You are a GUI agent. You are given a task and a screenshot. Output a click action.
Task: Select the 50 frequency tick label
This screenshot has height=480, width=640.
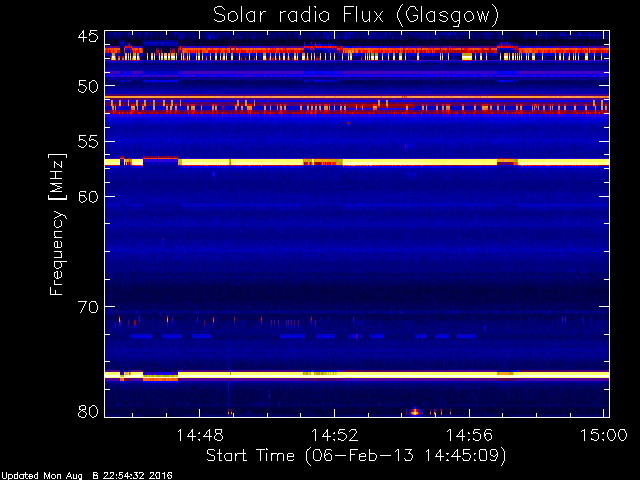[x=88, y=87]
